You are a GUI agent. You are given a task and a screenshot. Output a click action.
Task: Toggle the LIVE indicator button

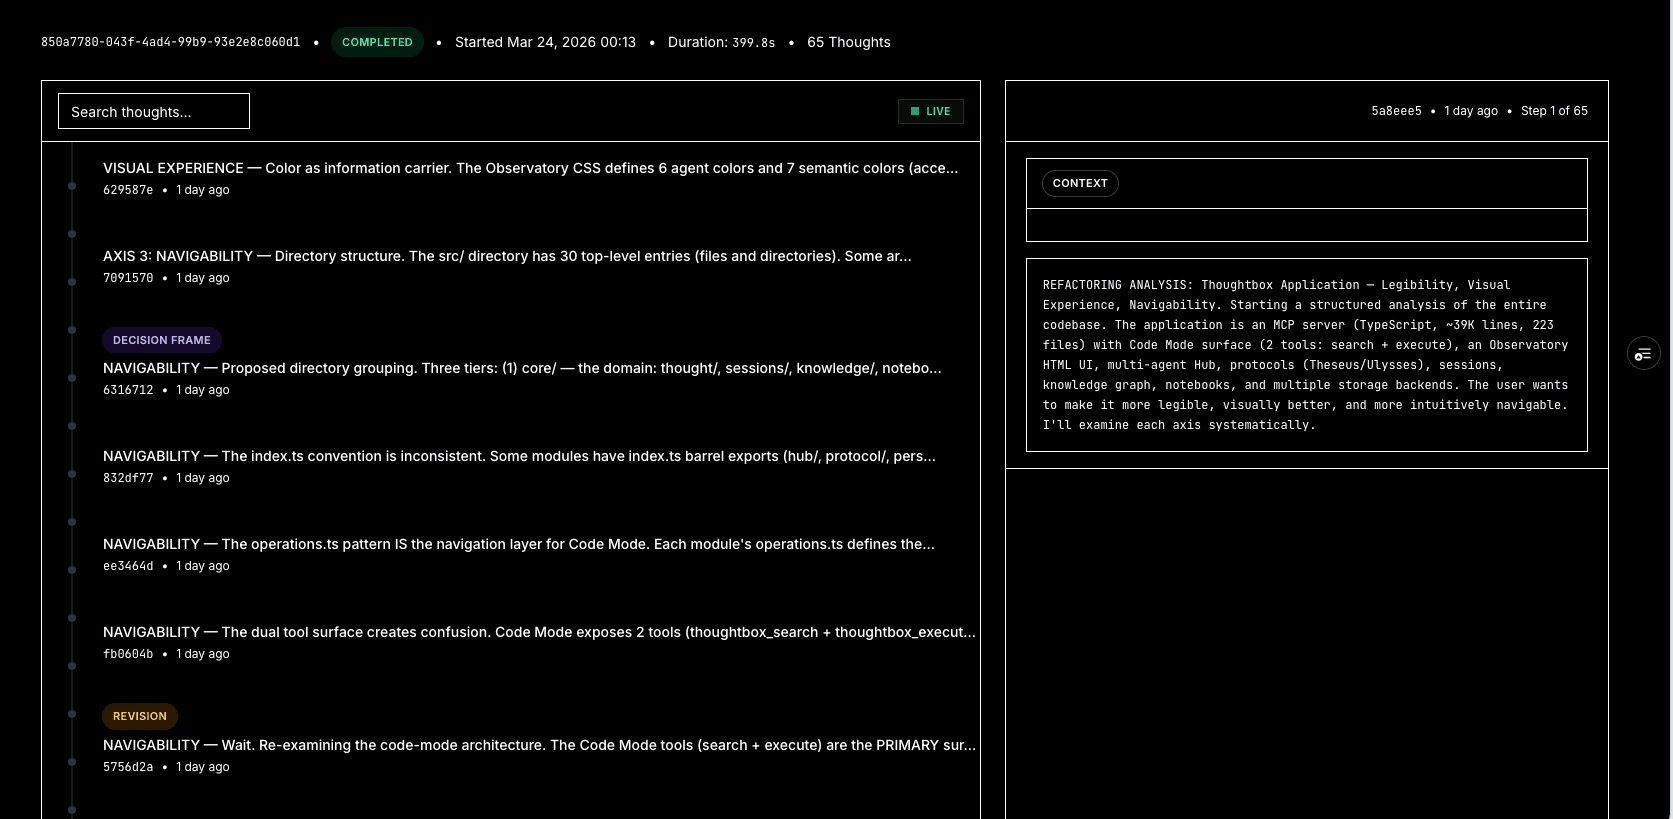pyautogui.click(x=930, y=111)
